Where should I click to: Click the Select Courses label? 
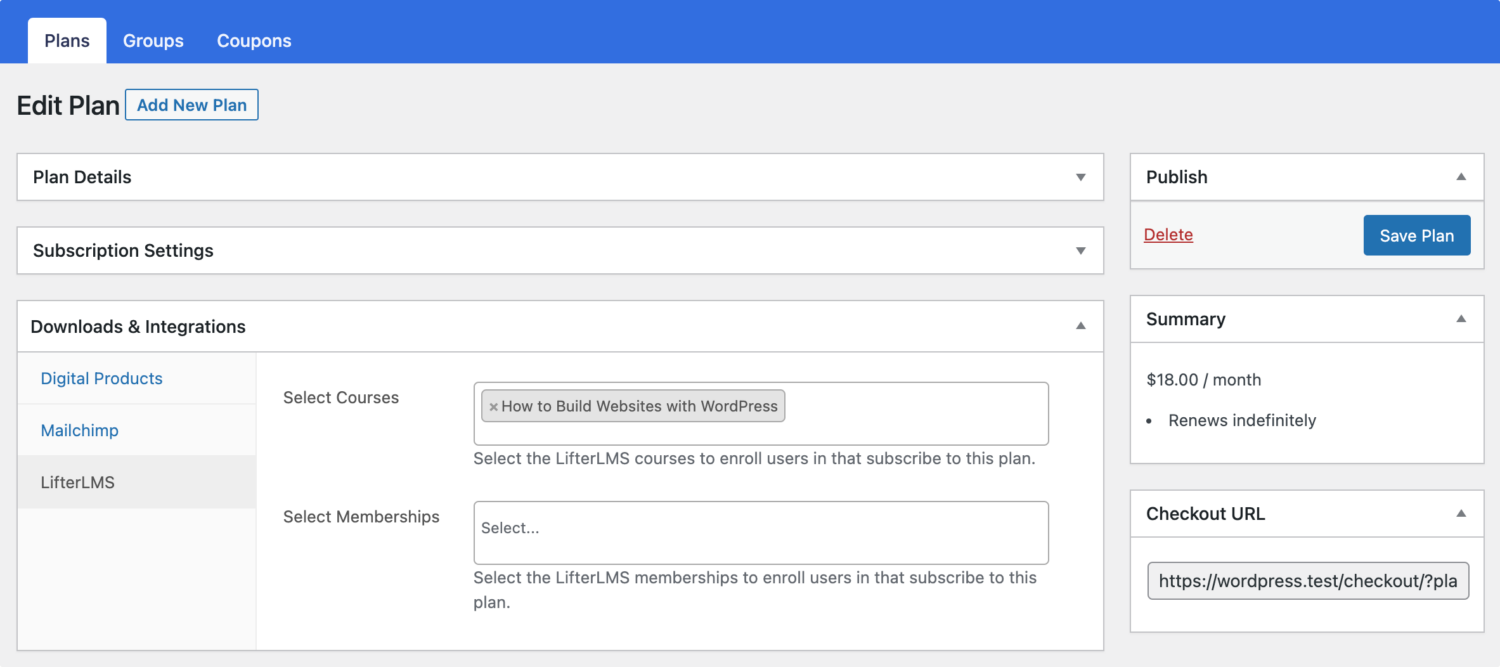pyautogui.click(x=341, y=397)
